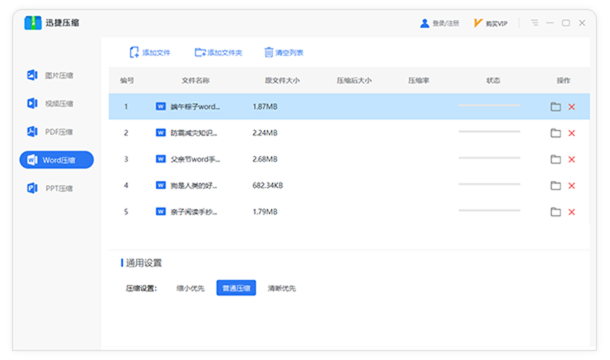Switch to 视频压缩 in the sidebar

coord(50,103)
